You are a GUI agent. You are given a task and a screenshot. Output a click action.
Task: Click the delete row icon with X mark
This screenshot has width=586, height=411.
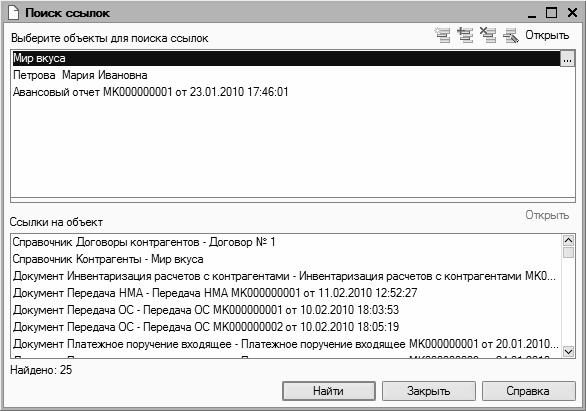pos(488,35)
